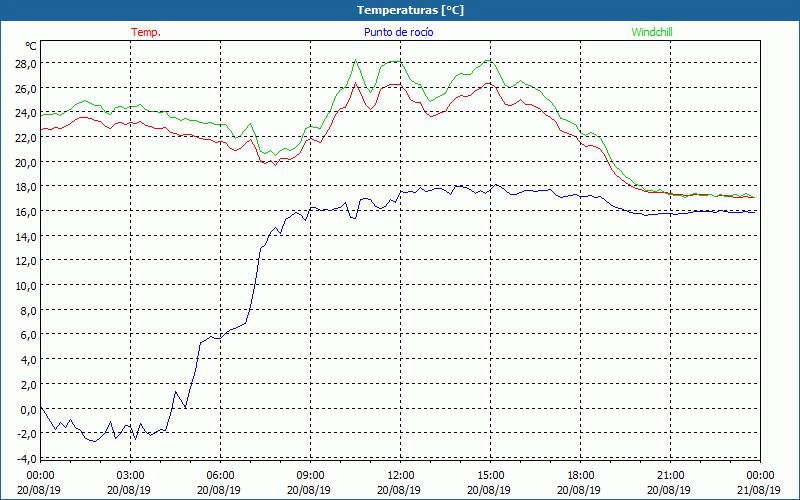
Task: Click the 18,0 y-axis value
Action: (26, 187)
